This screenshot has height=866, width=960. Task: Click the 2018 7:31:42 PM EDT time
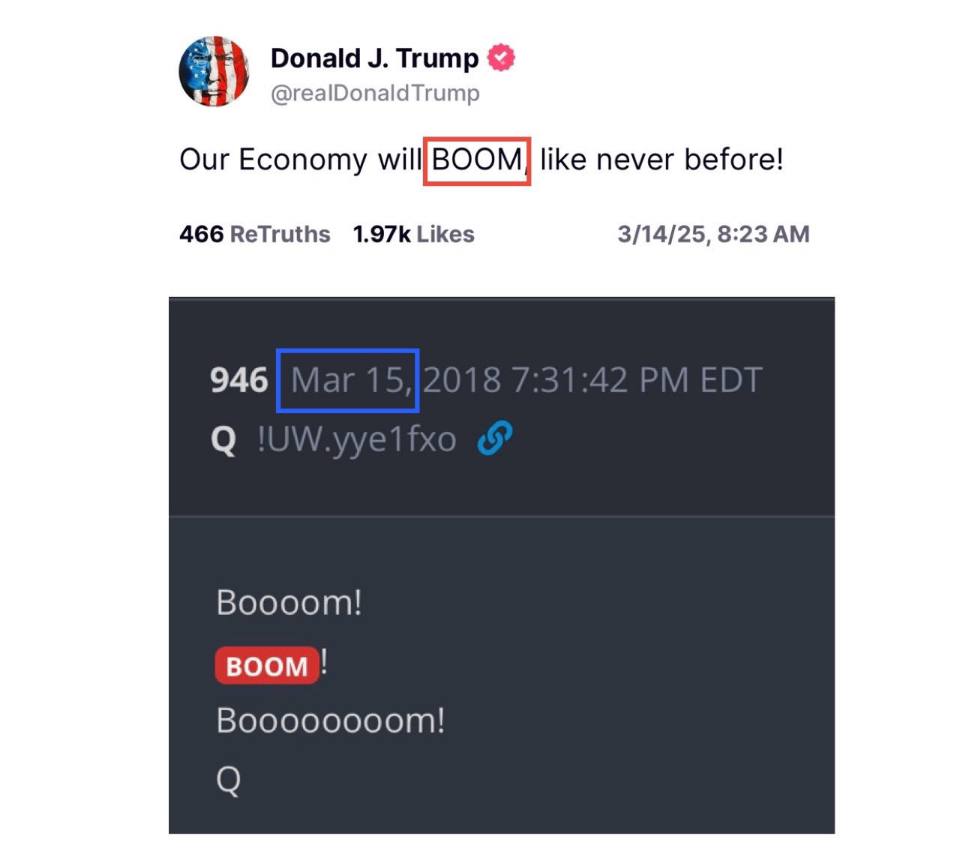[593, 380]
